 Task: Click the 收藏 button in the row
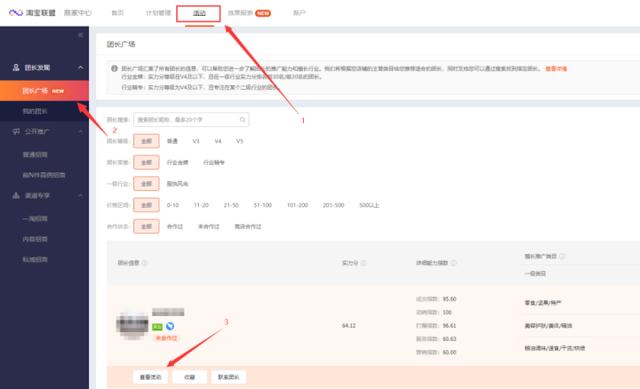click(189, 377)
